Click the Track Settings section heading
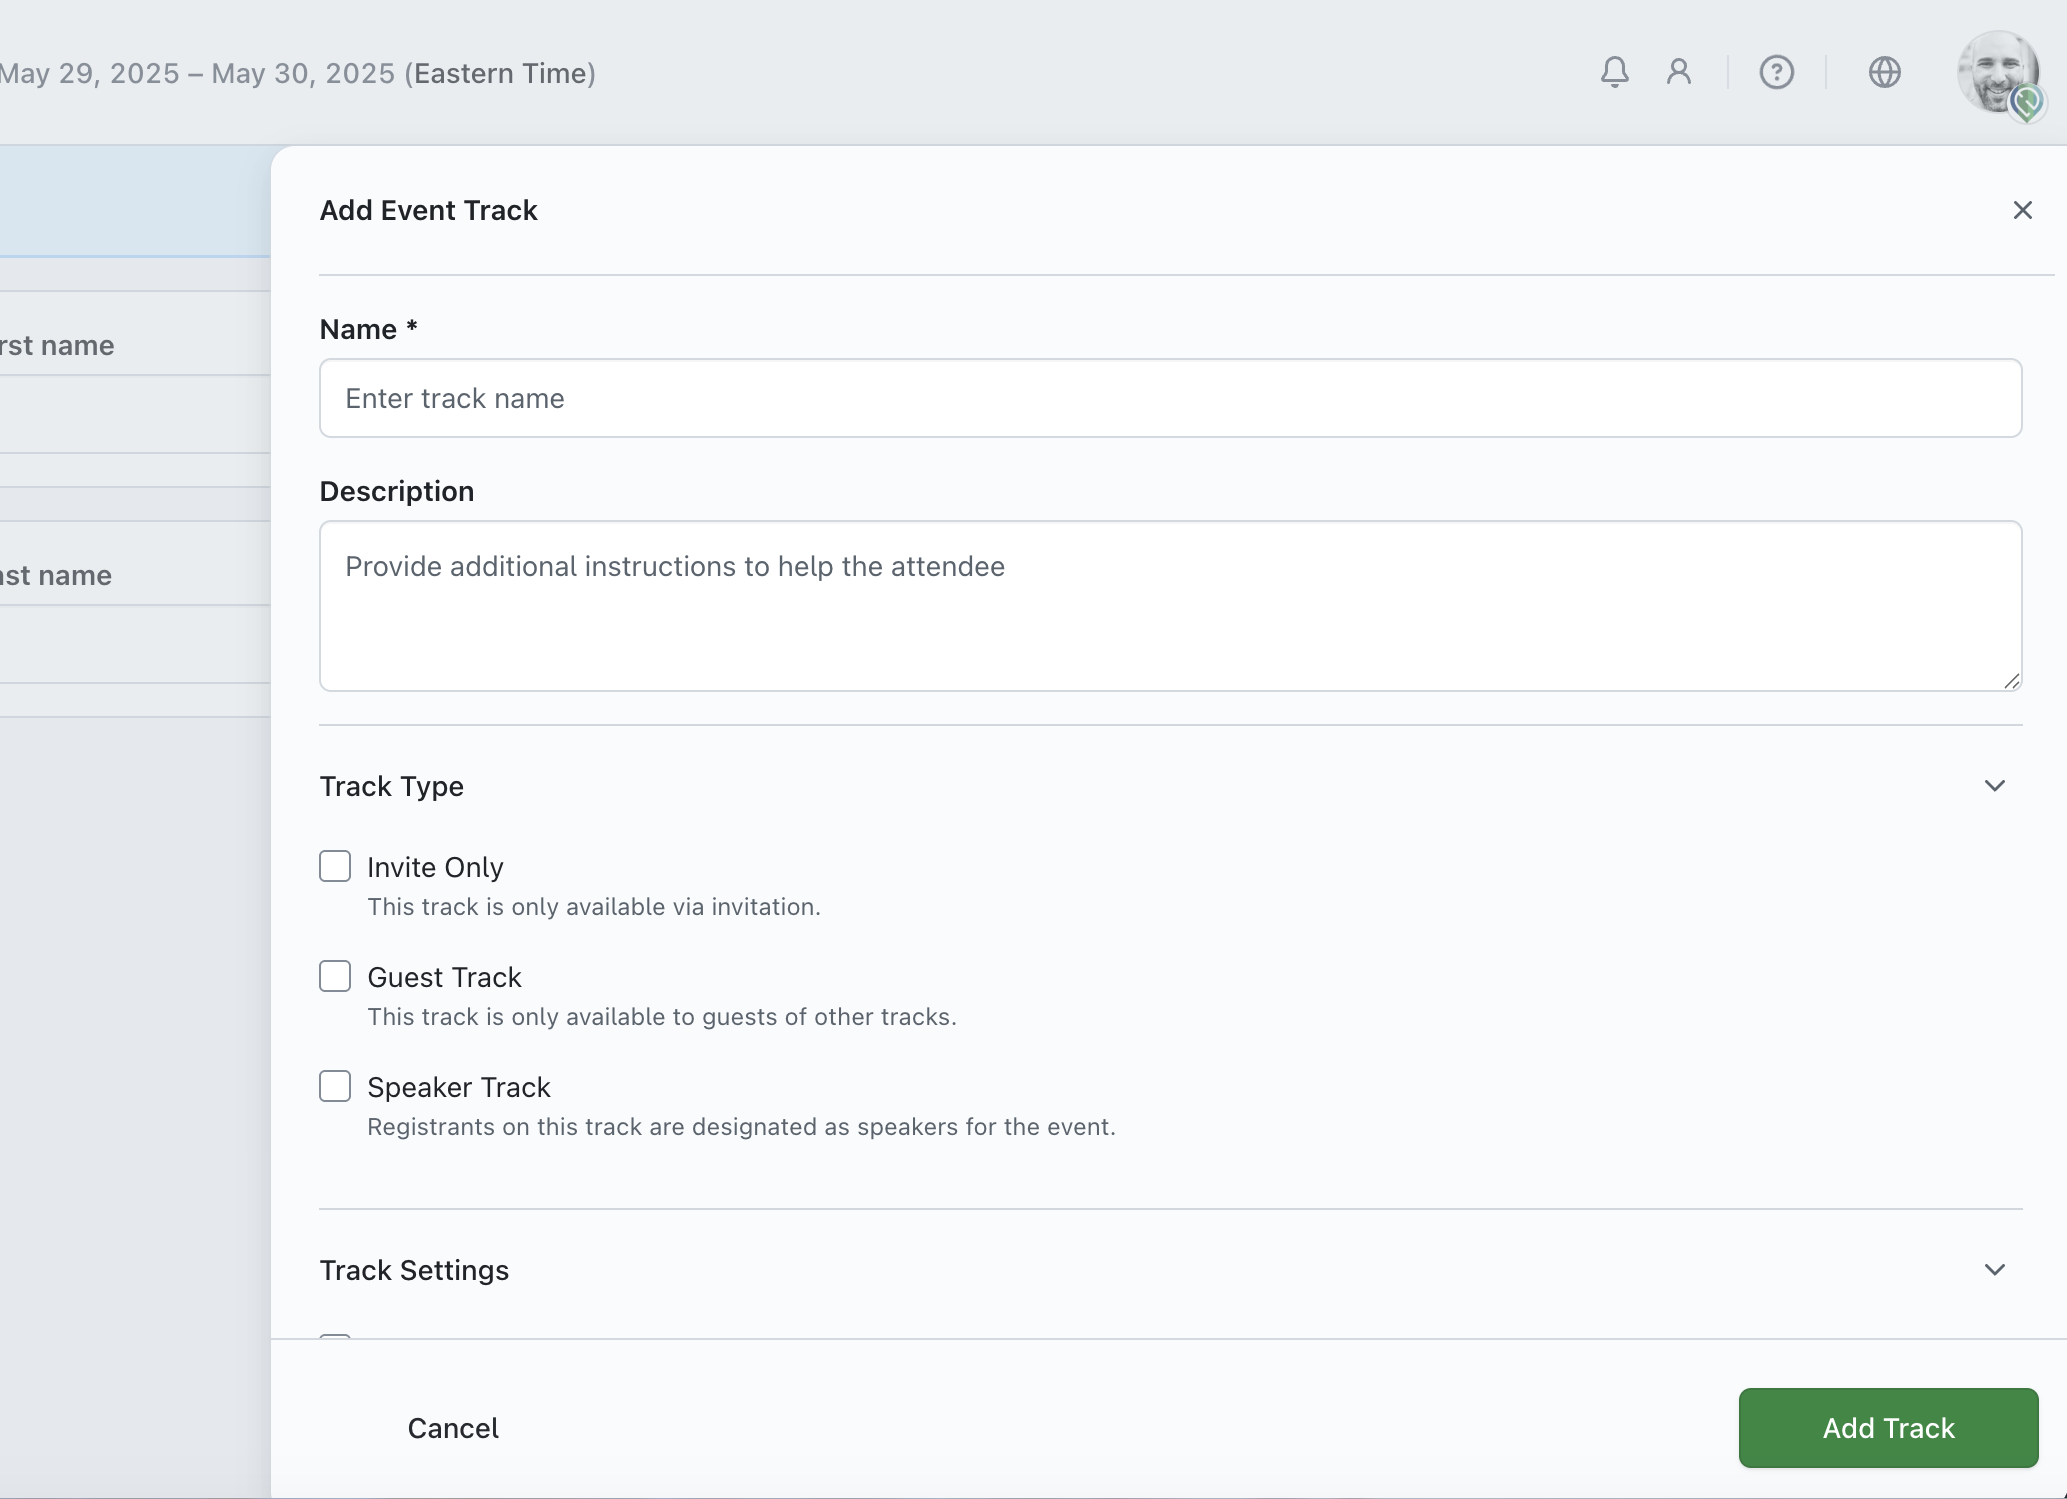 click(x=414, y=1270)
